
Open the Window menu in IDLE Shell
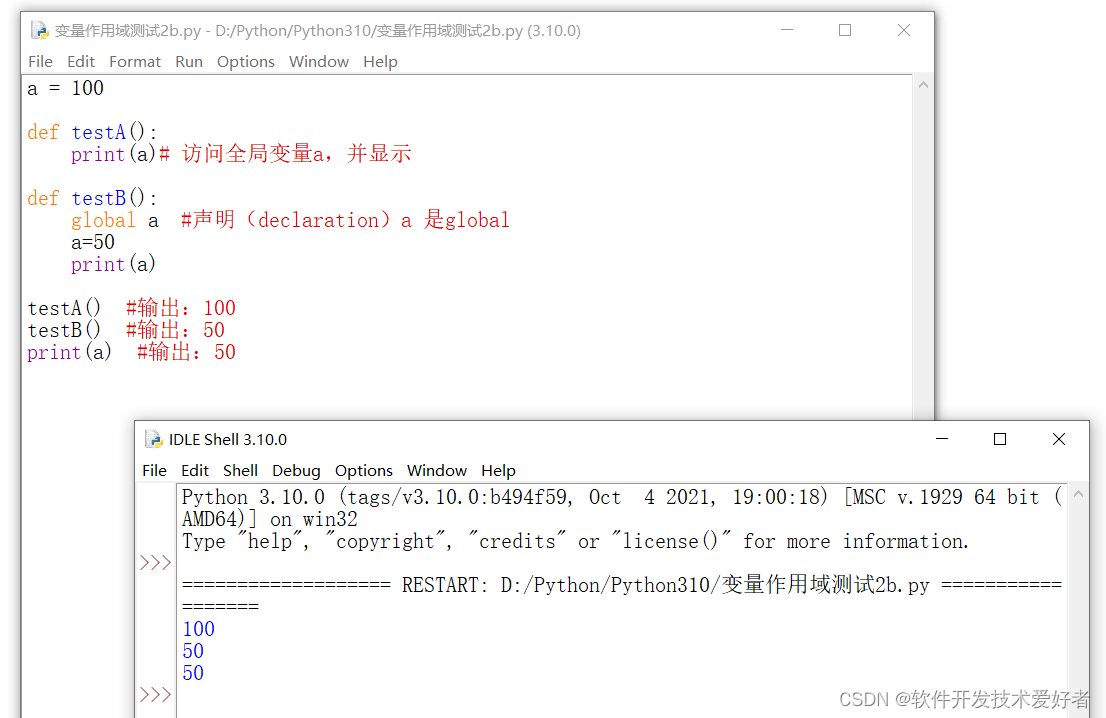coord(437,470)
